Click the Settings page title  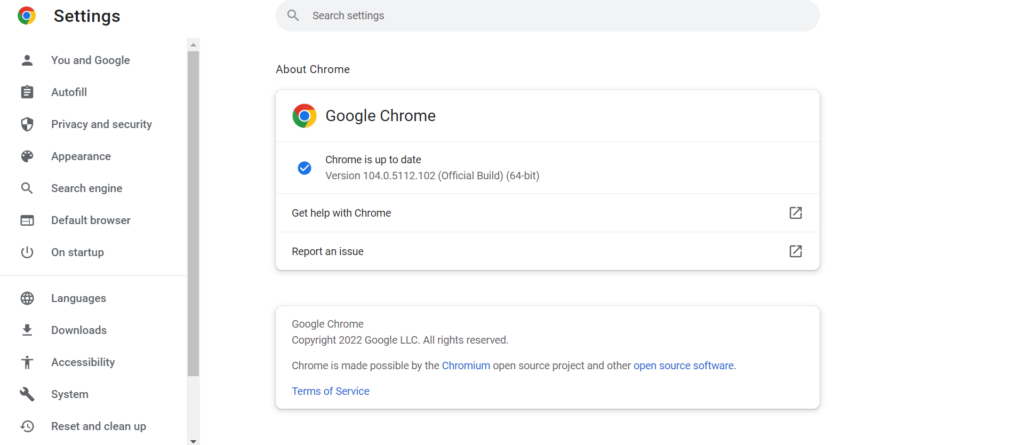point(87,16)
